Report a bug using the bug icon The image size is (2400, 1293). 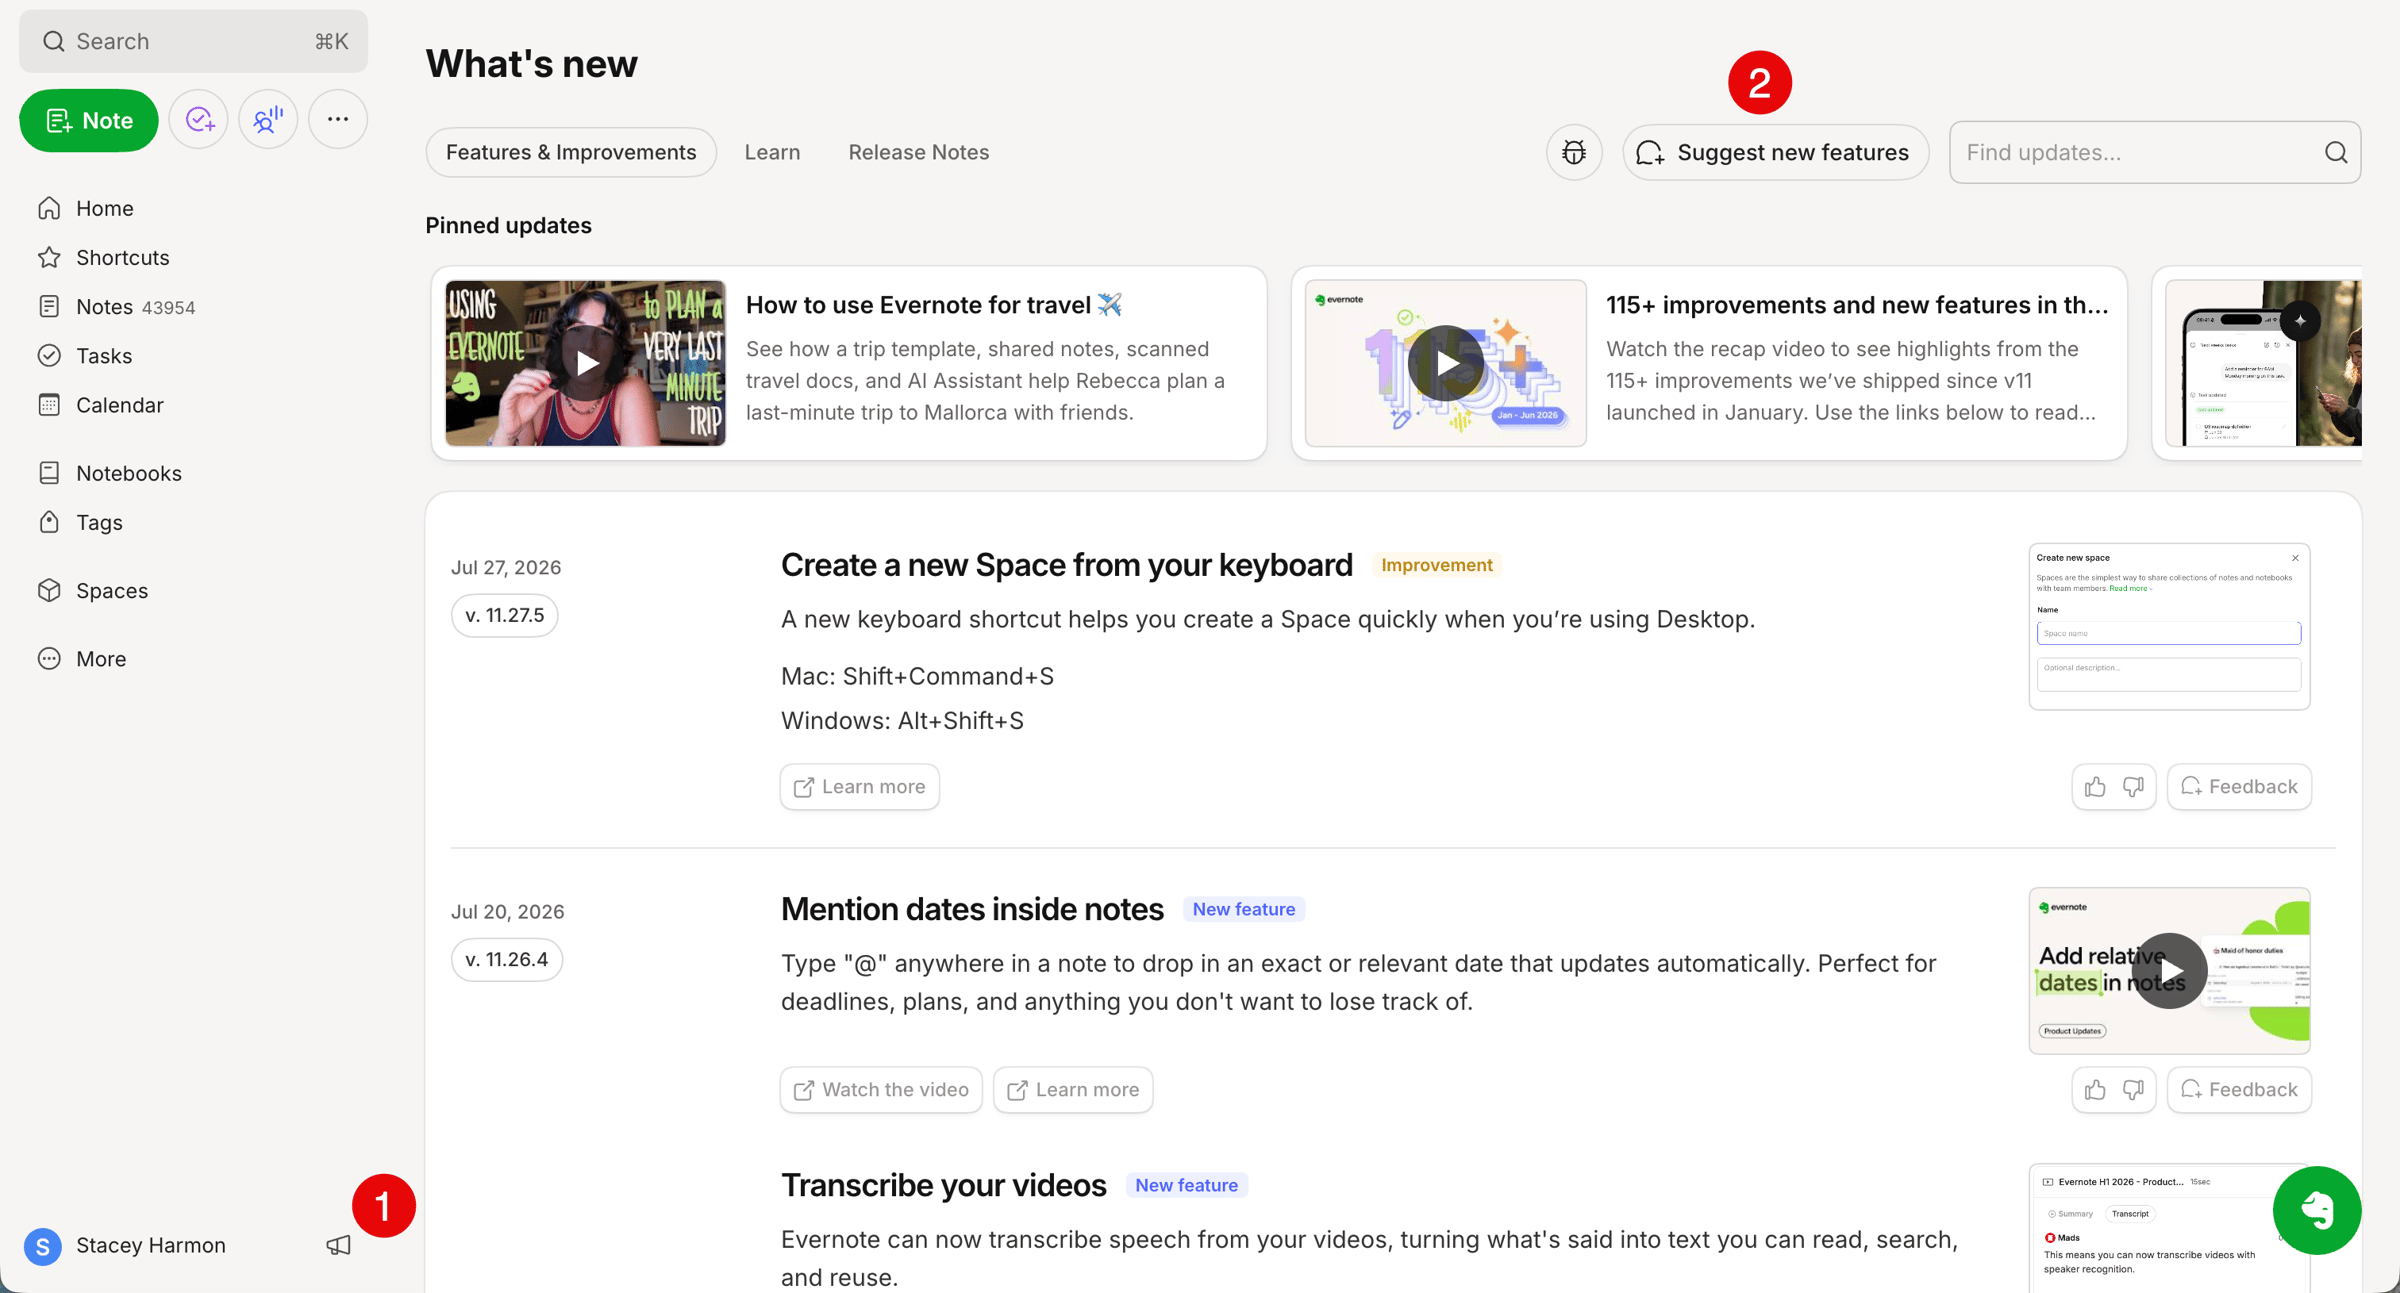pos(1574,152)
